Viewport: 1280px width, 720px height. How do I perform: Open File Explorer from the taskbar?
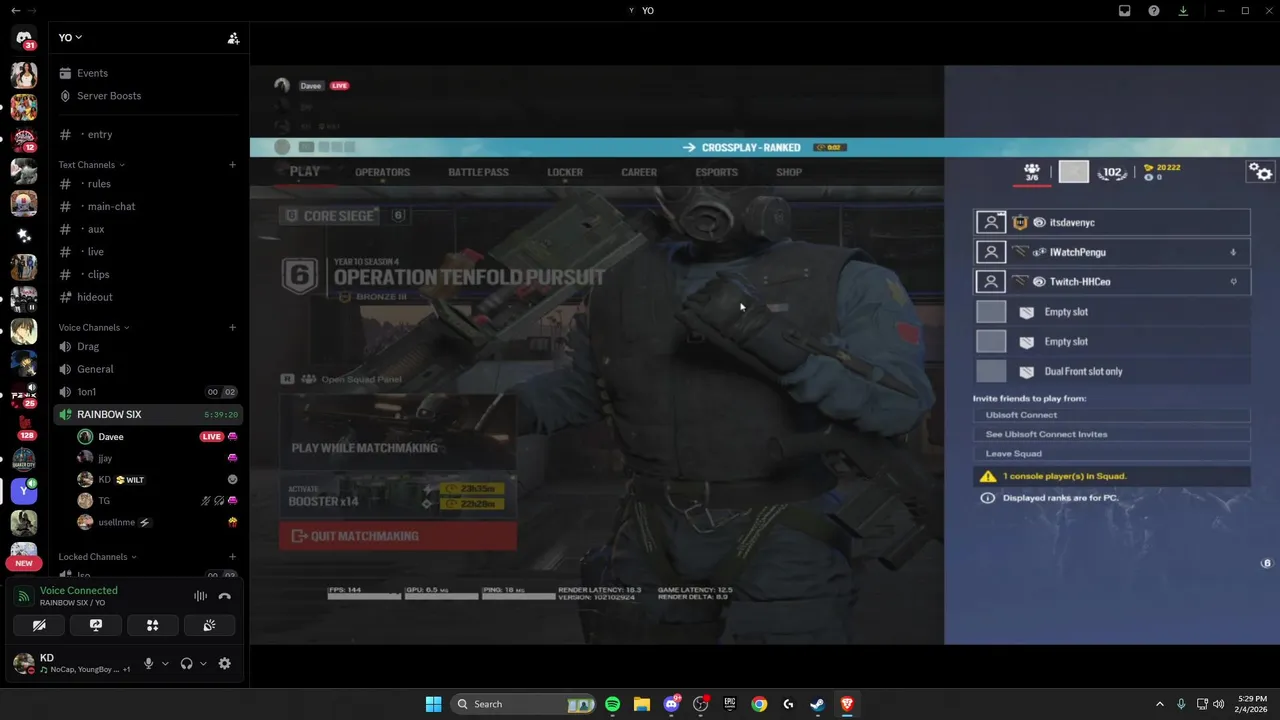pyautogui.click(x=641, y=704)
